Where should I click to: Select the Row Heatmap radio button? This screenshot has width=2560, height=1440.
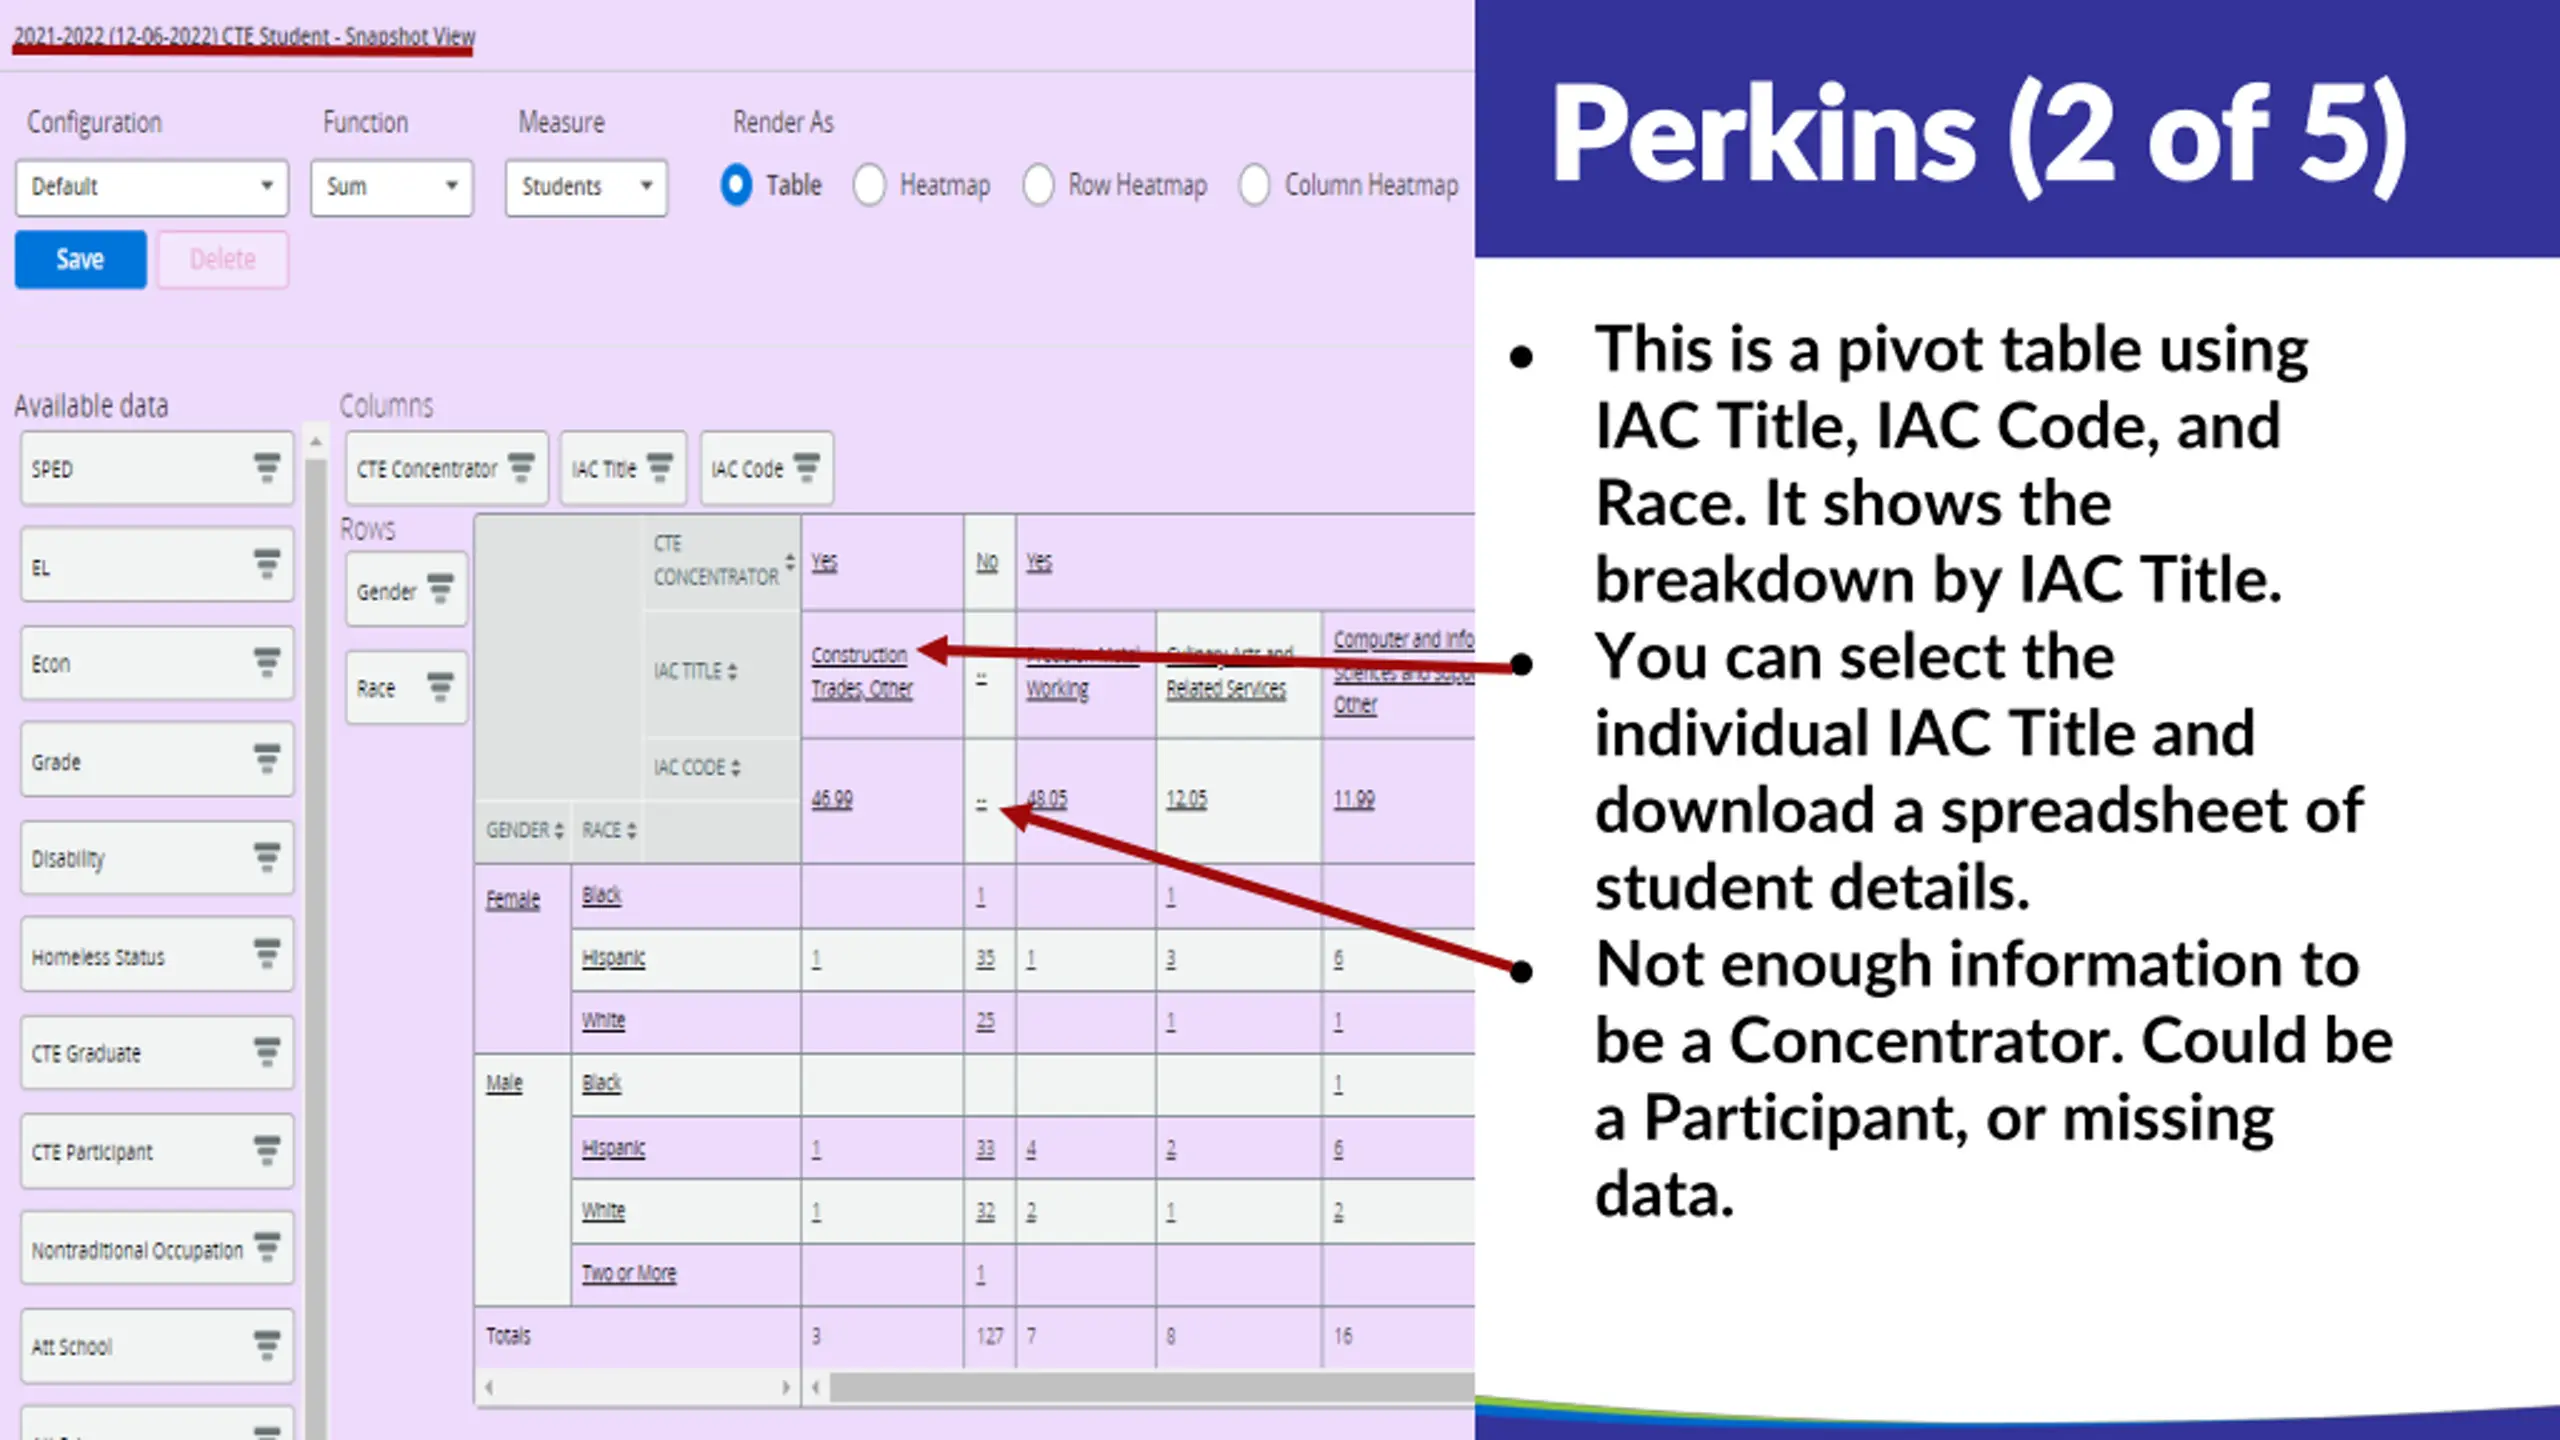click(x=1038, y=185)
